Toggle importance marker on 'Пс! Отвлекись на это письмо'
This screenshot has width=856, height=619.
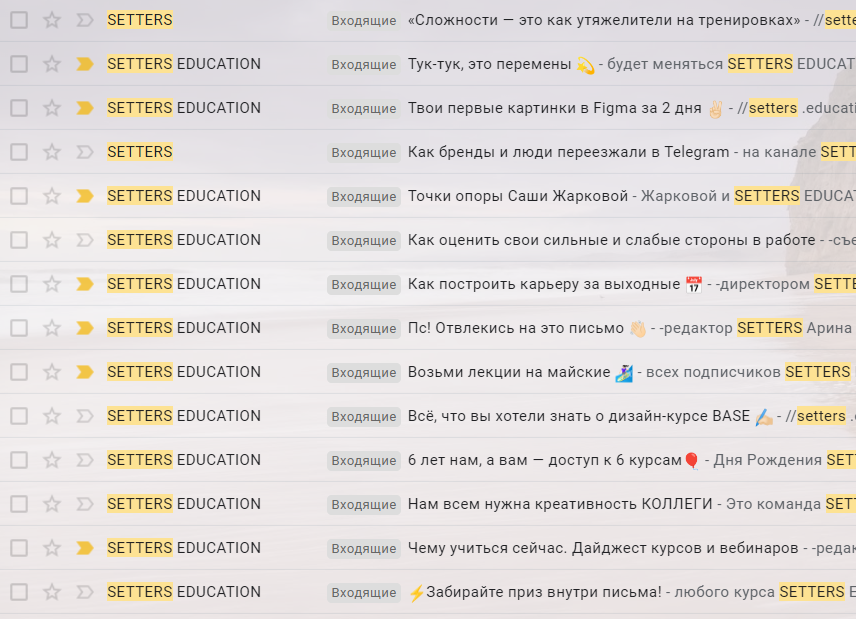(85, 328)
